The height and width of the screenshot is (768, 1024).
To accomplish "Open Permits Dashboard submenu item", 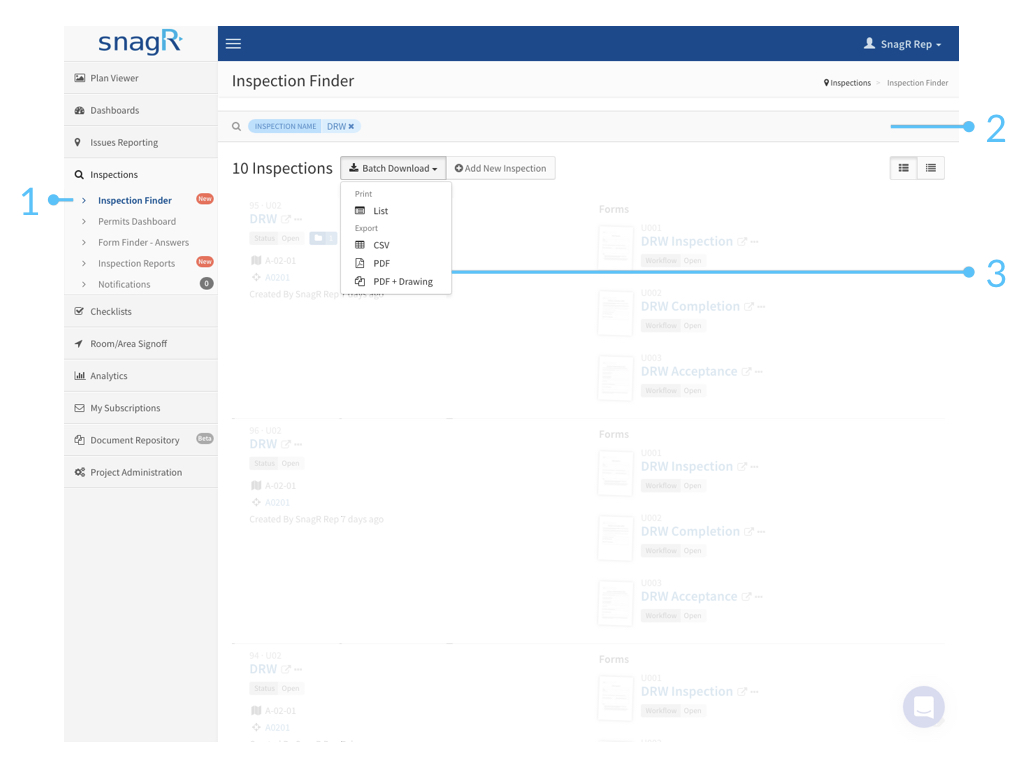I will pos(136,221).
